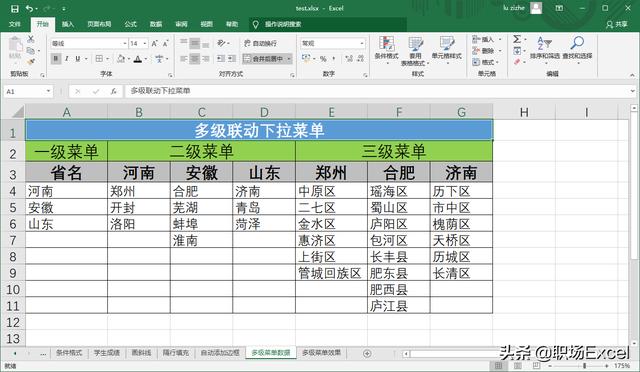Screen dimensions: 640x372
Task: Open sheet tab 多级菜单效果
Action: [321, 353]
